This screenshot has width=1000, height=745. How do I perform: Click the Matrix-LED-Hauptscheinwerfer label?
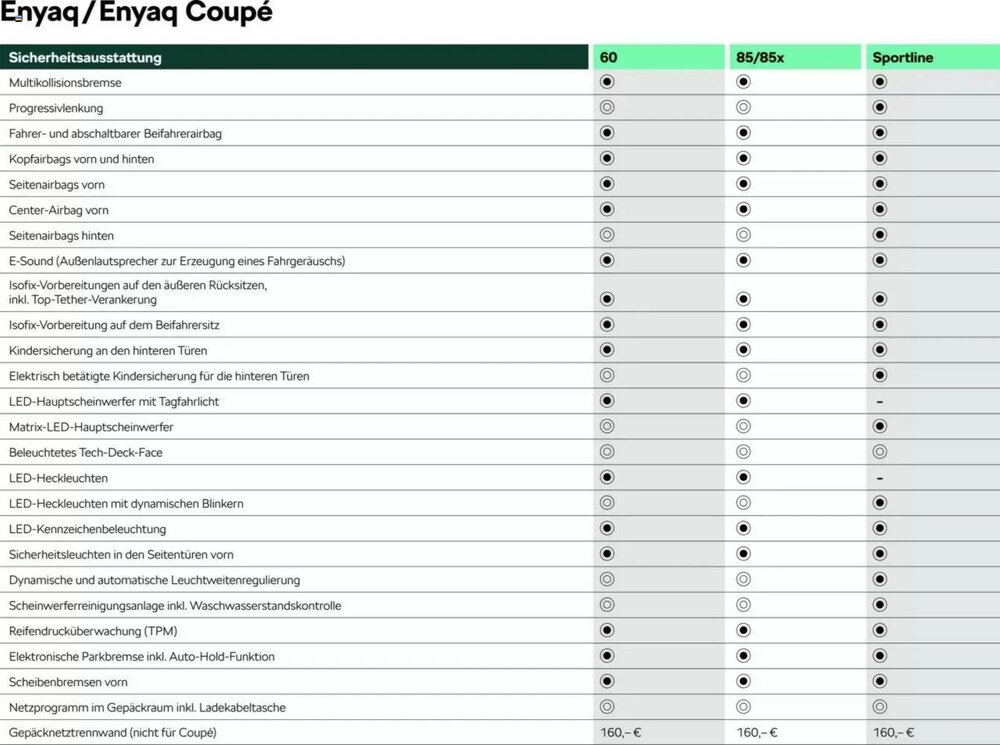click(91, 427)
